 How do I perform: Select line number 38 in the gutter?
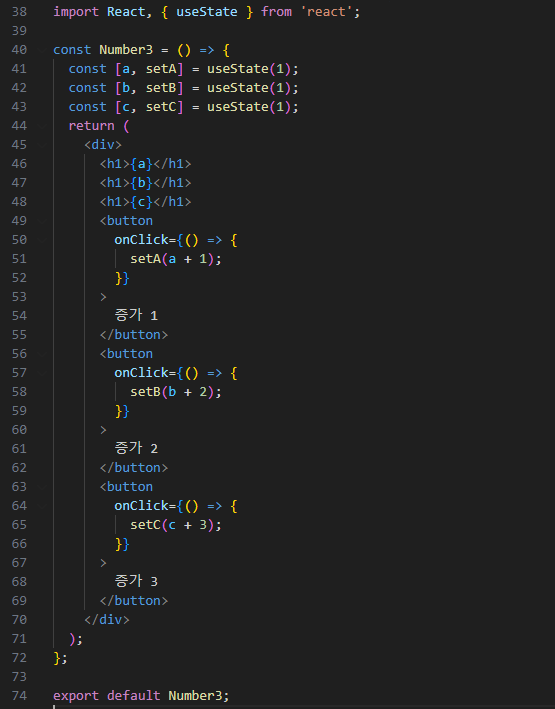19,12
